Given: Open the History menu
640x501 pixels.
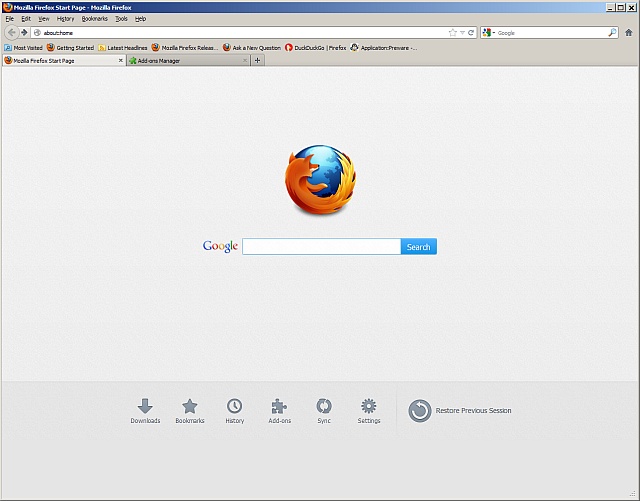Looking at the screenshot, I should point(65,19).
